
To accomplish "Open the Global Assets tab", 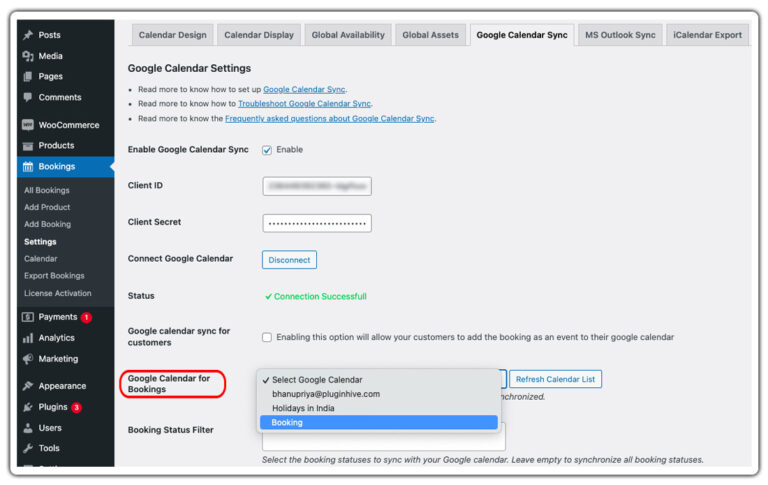I will click(x=431, y=35).
